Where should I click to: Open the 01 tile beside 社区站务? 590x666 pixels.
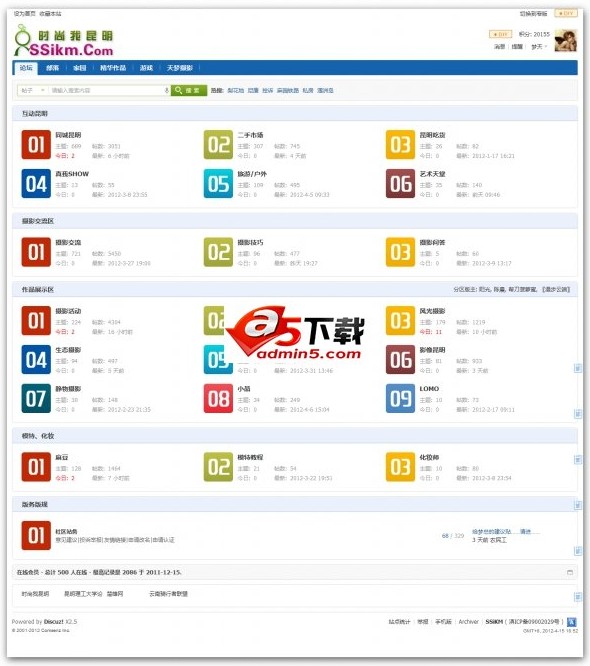click(x=36, y=536)
